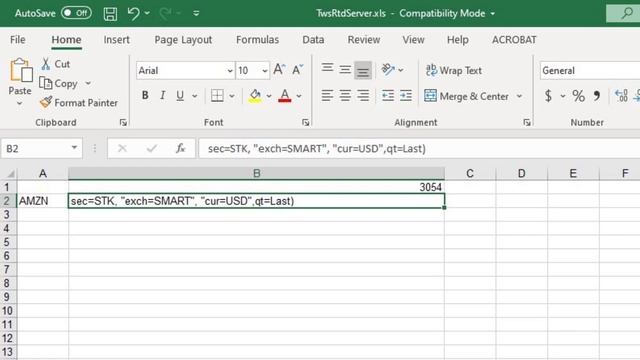
Task: Apply the red Font Color
Action: (284, 96)
